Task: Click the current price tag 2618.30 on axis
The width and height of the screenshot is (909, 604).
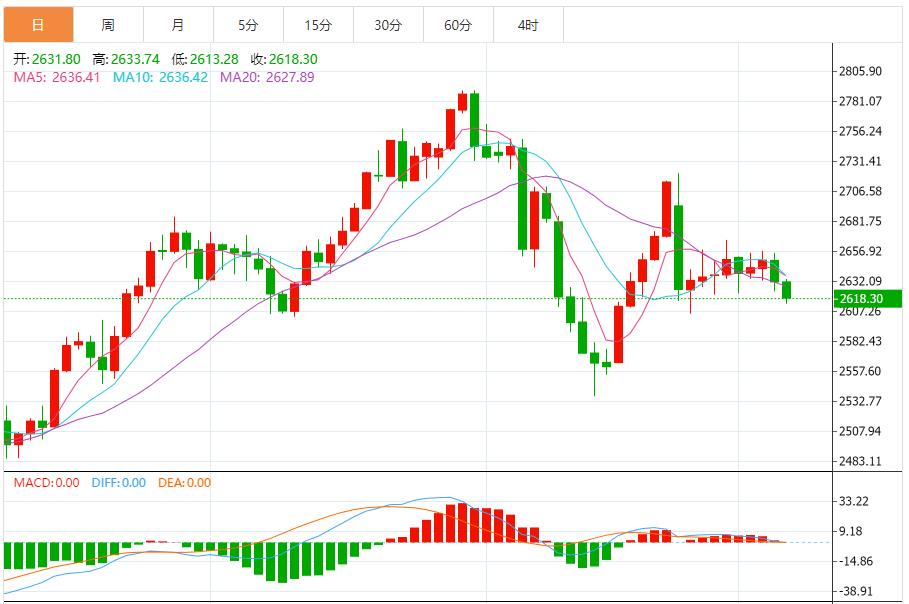Action: pos(860,298)
